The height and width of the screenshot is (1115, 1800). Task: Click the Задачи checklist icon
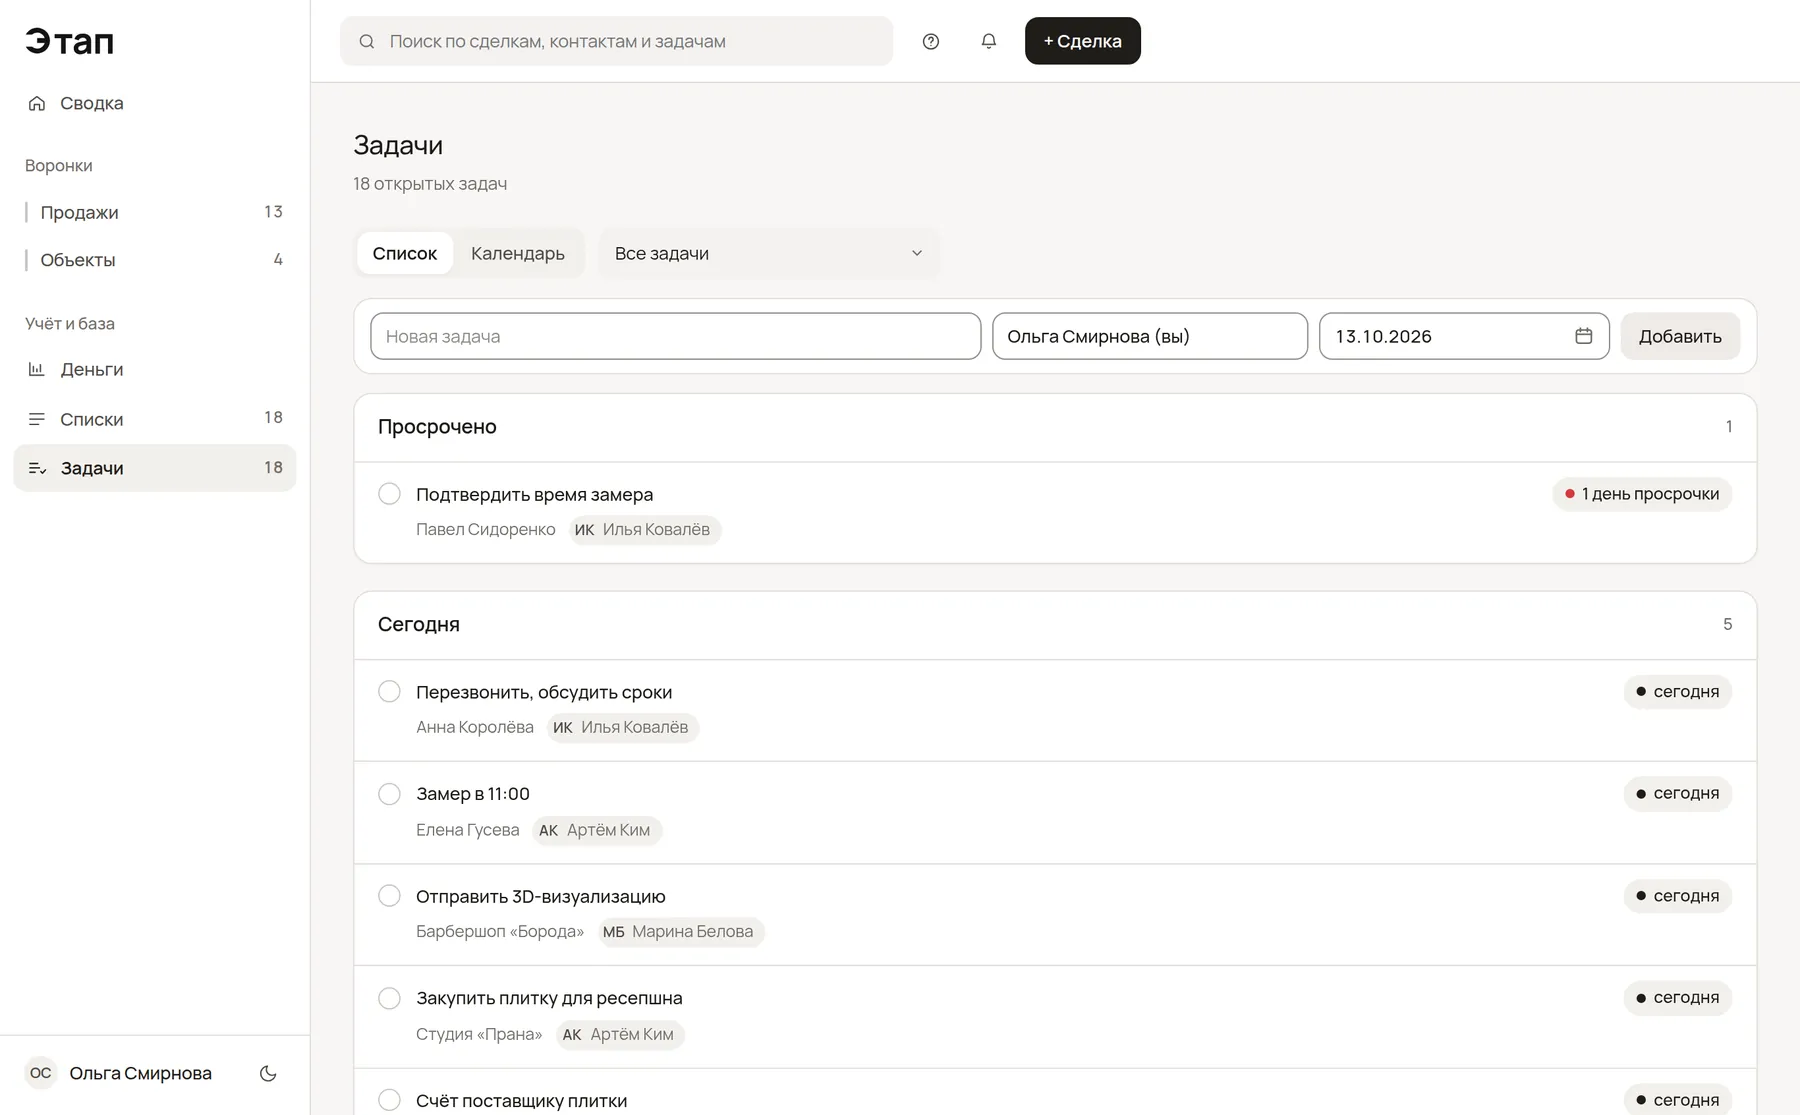pos(37,468)
